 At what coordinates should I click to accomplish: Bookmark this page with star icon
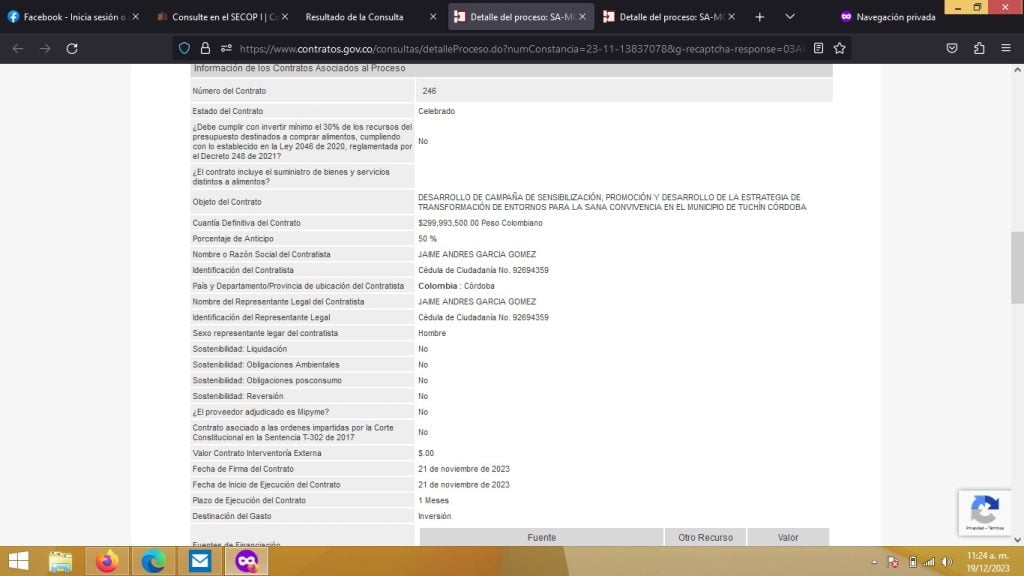(x=840, y=48)
